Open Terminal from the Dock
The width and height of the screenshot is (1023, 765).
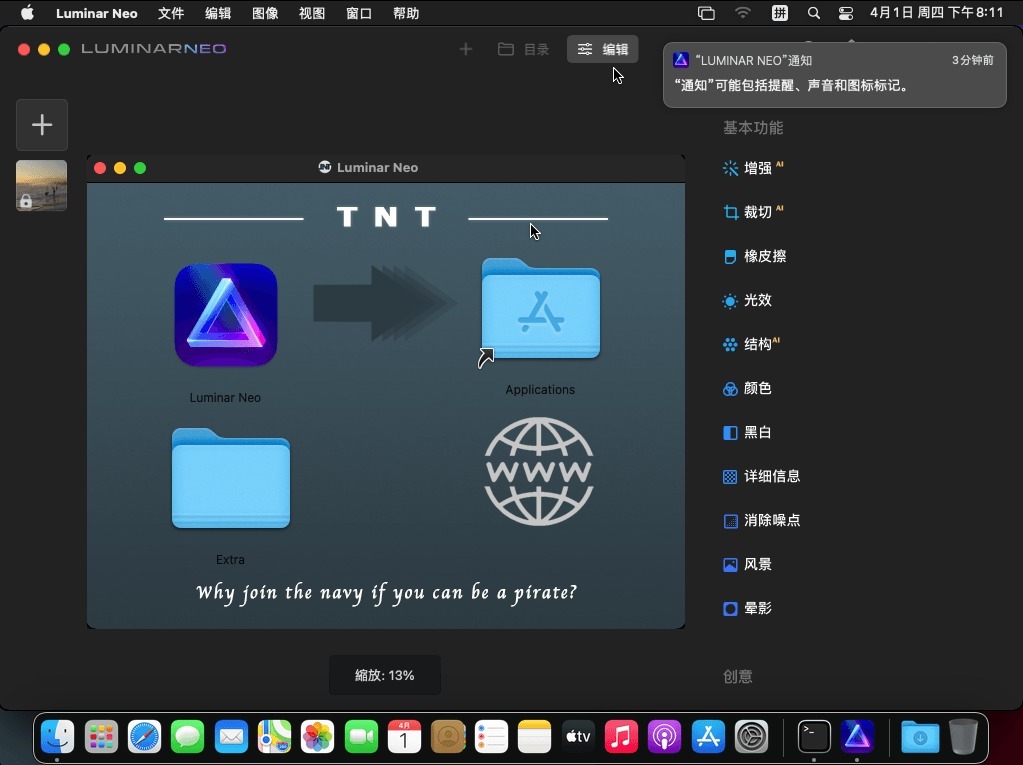(814, 737)
